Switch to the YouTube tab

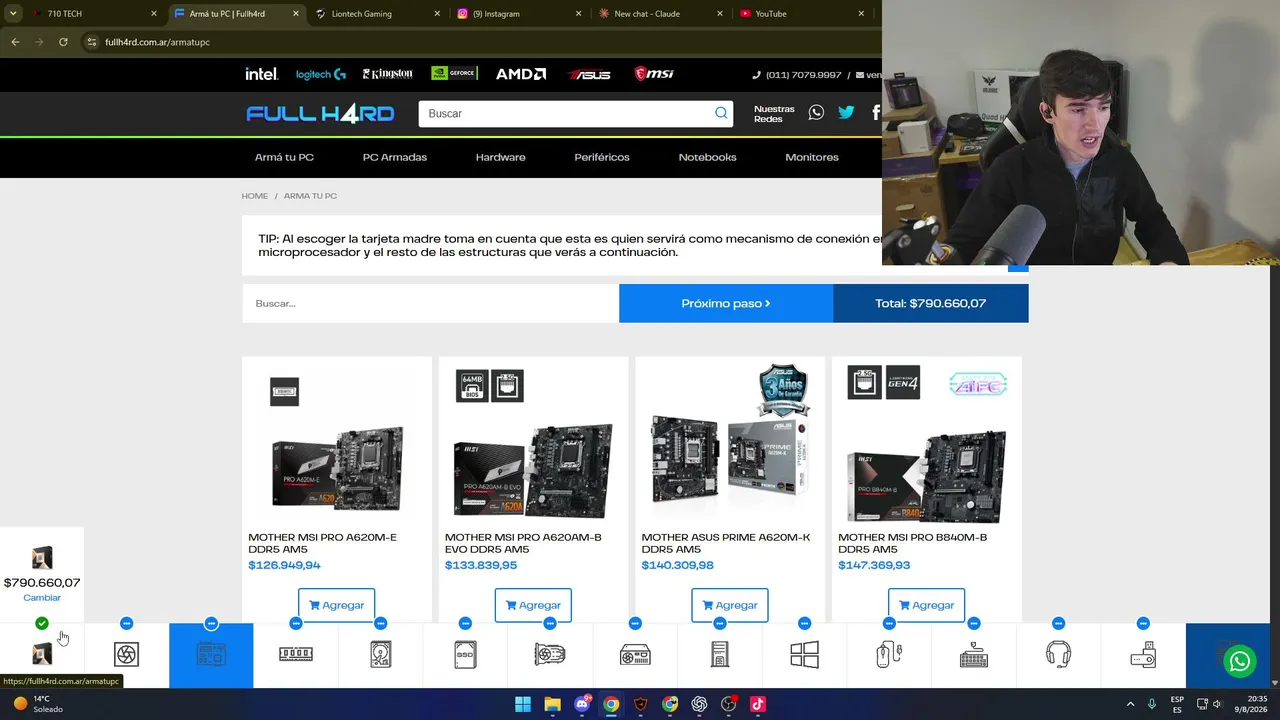801,14
